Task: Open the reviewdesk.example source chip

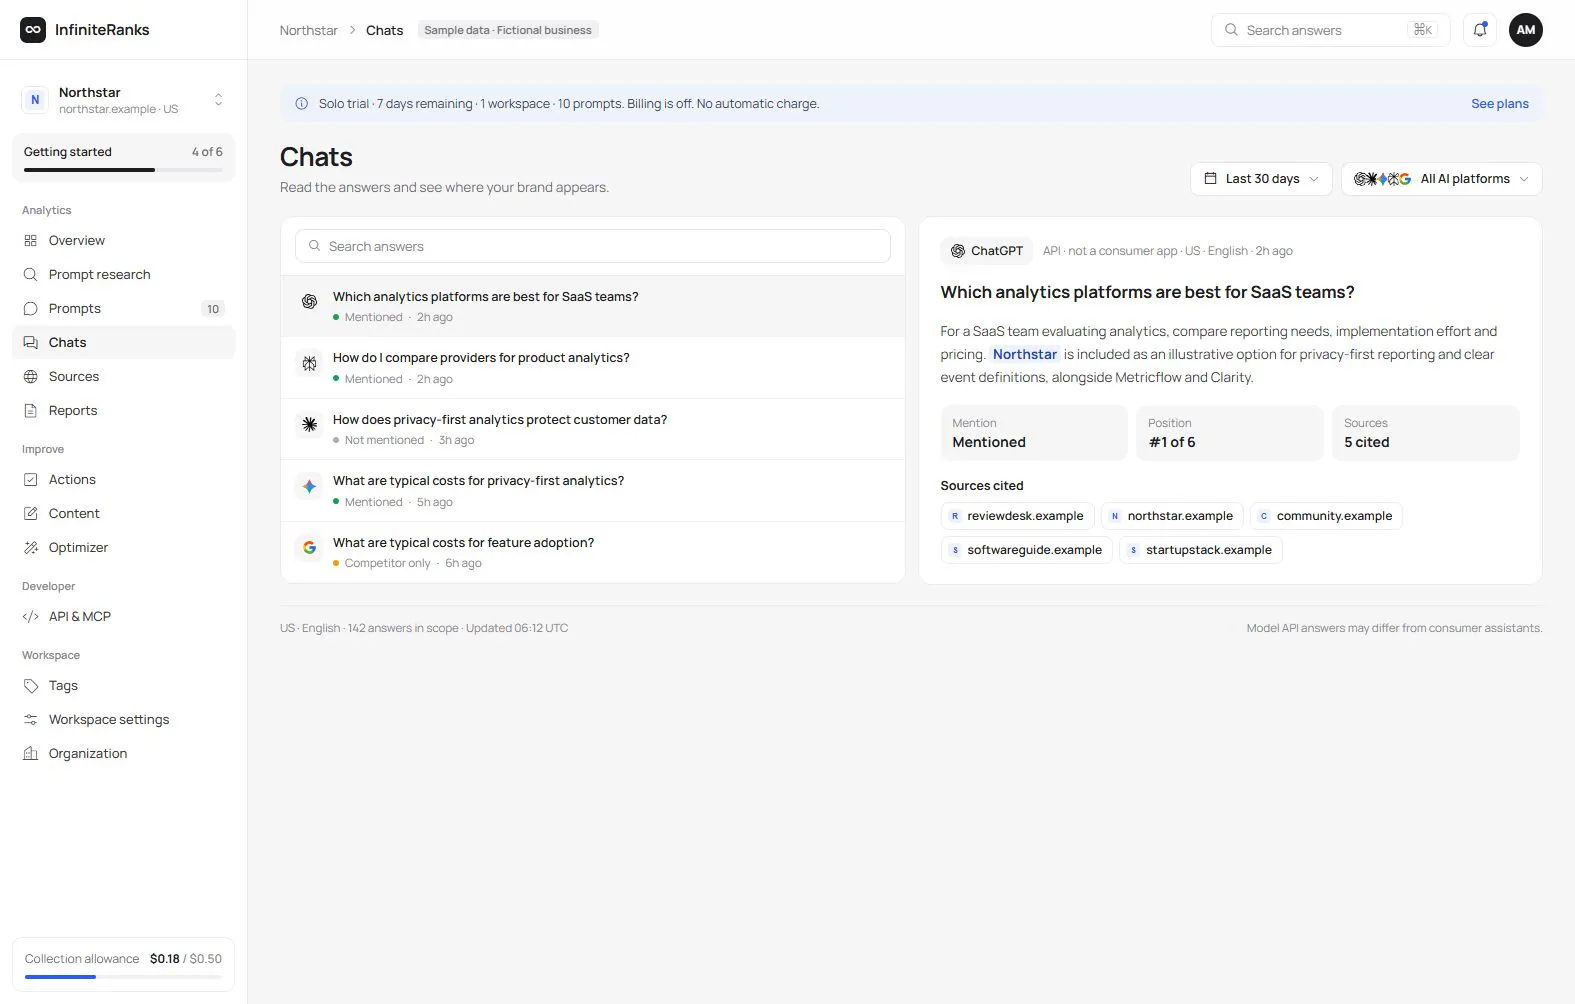Action: 1017,516
